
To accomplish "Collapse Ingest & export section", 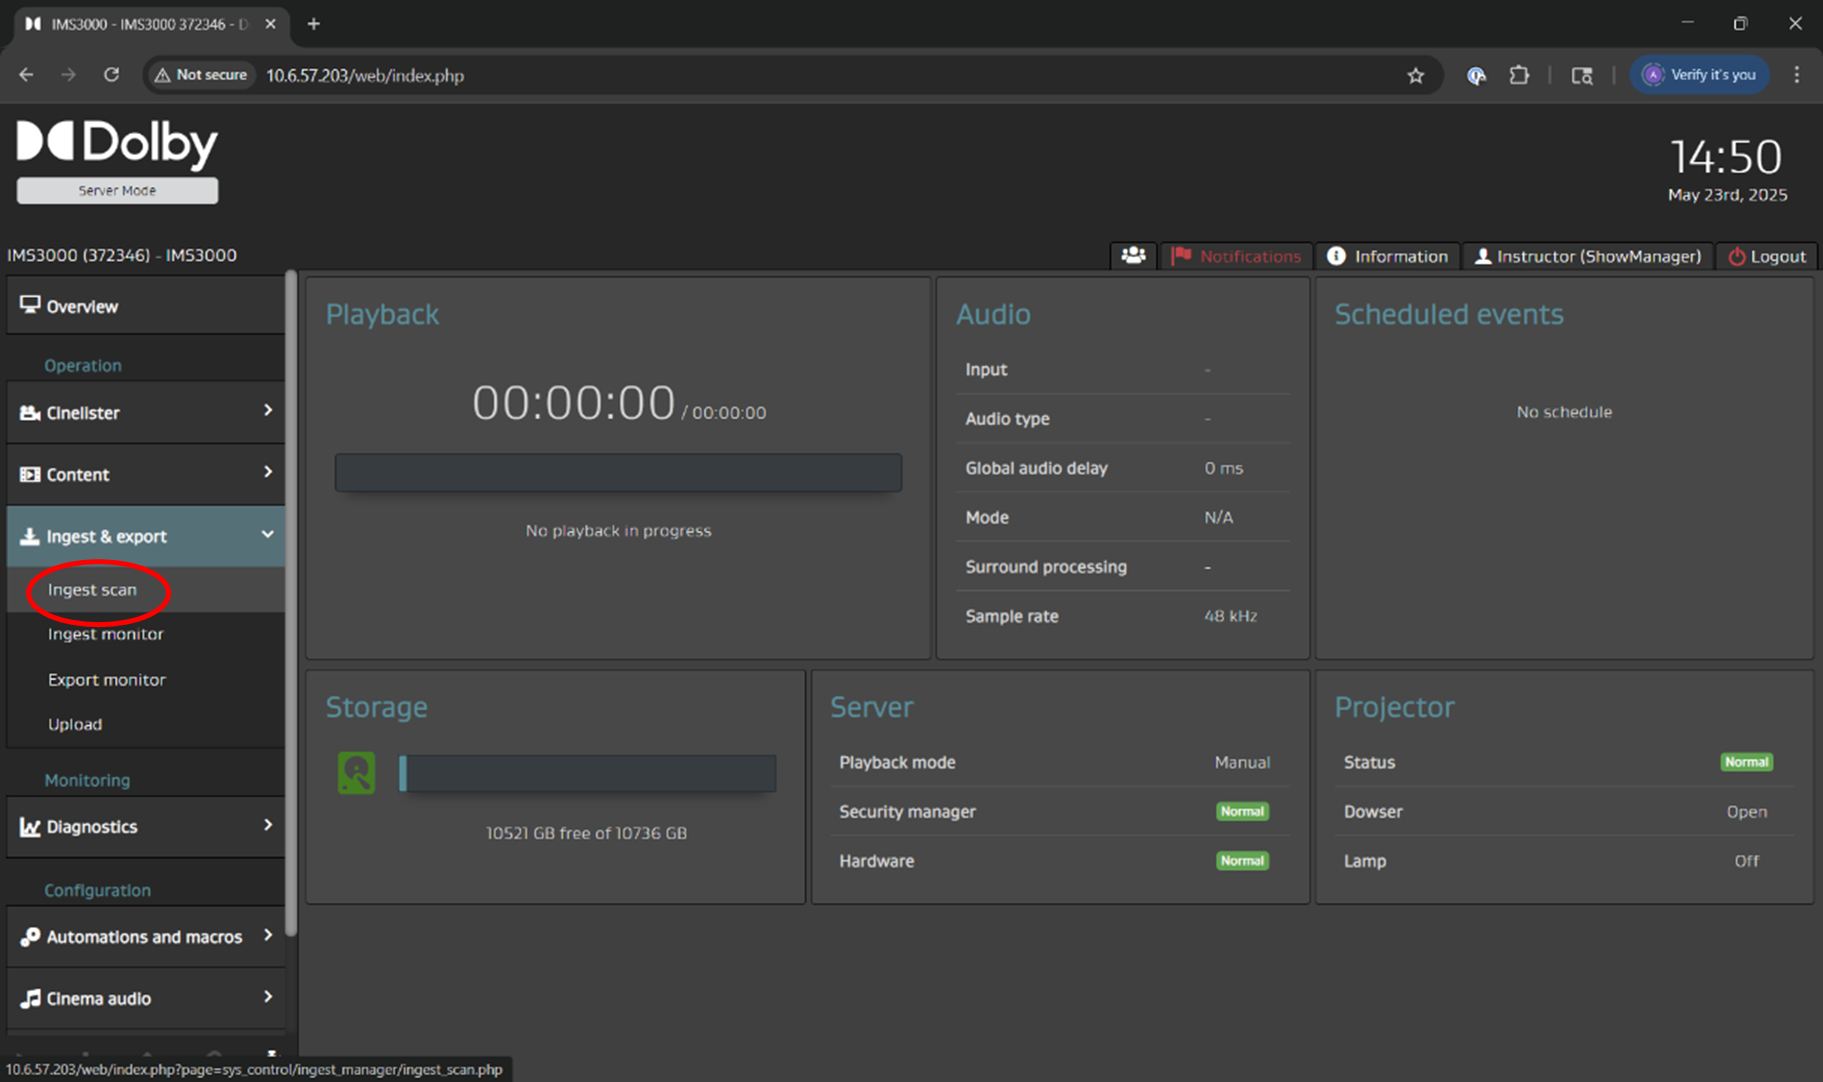I will point(145,536).
